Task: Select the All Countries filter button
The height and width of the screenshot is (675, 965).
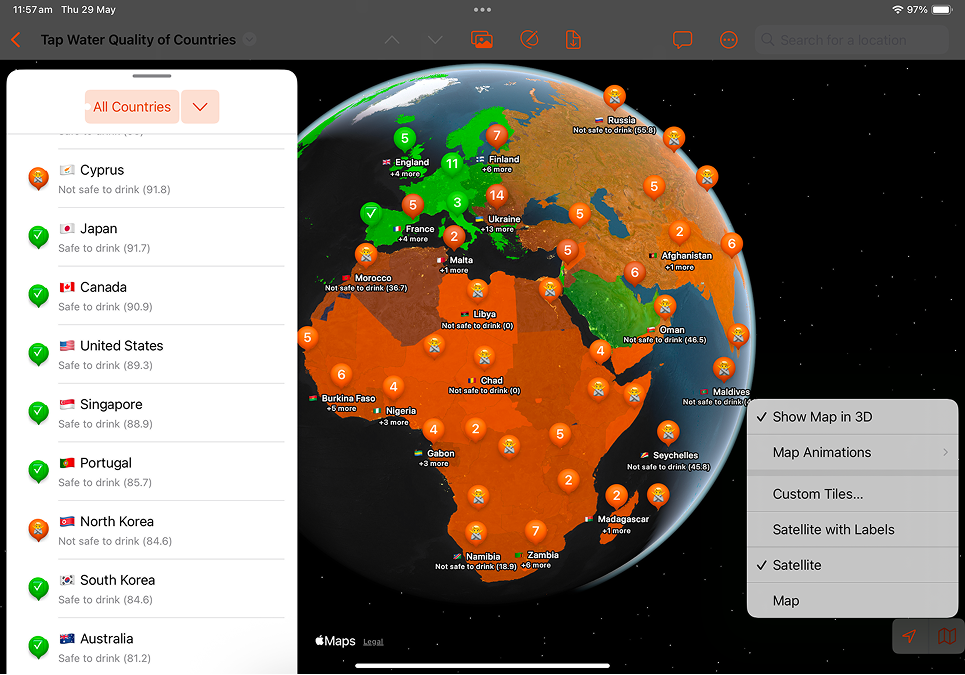Action: point(132,106)
